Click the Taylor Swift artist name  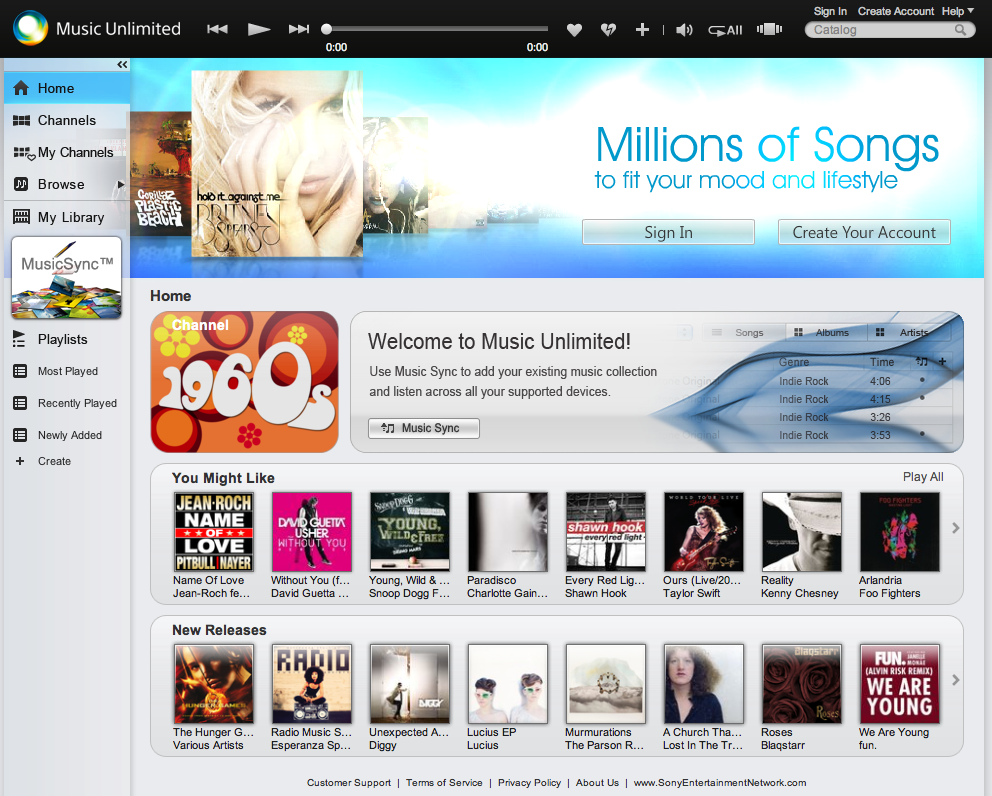(691, 594)
